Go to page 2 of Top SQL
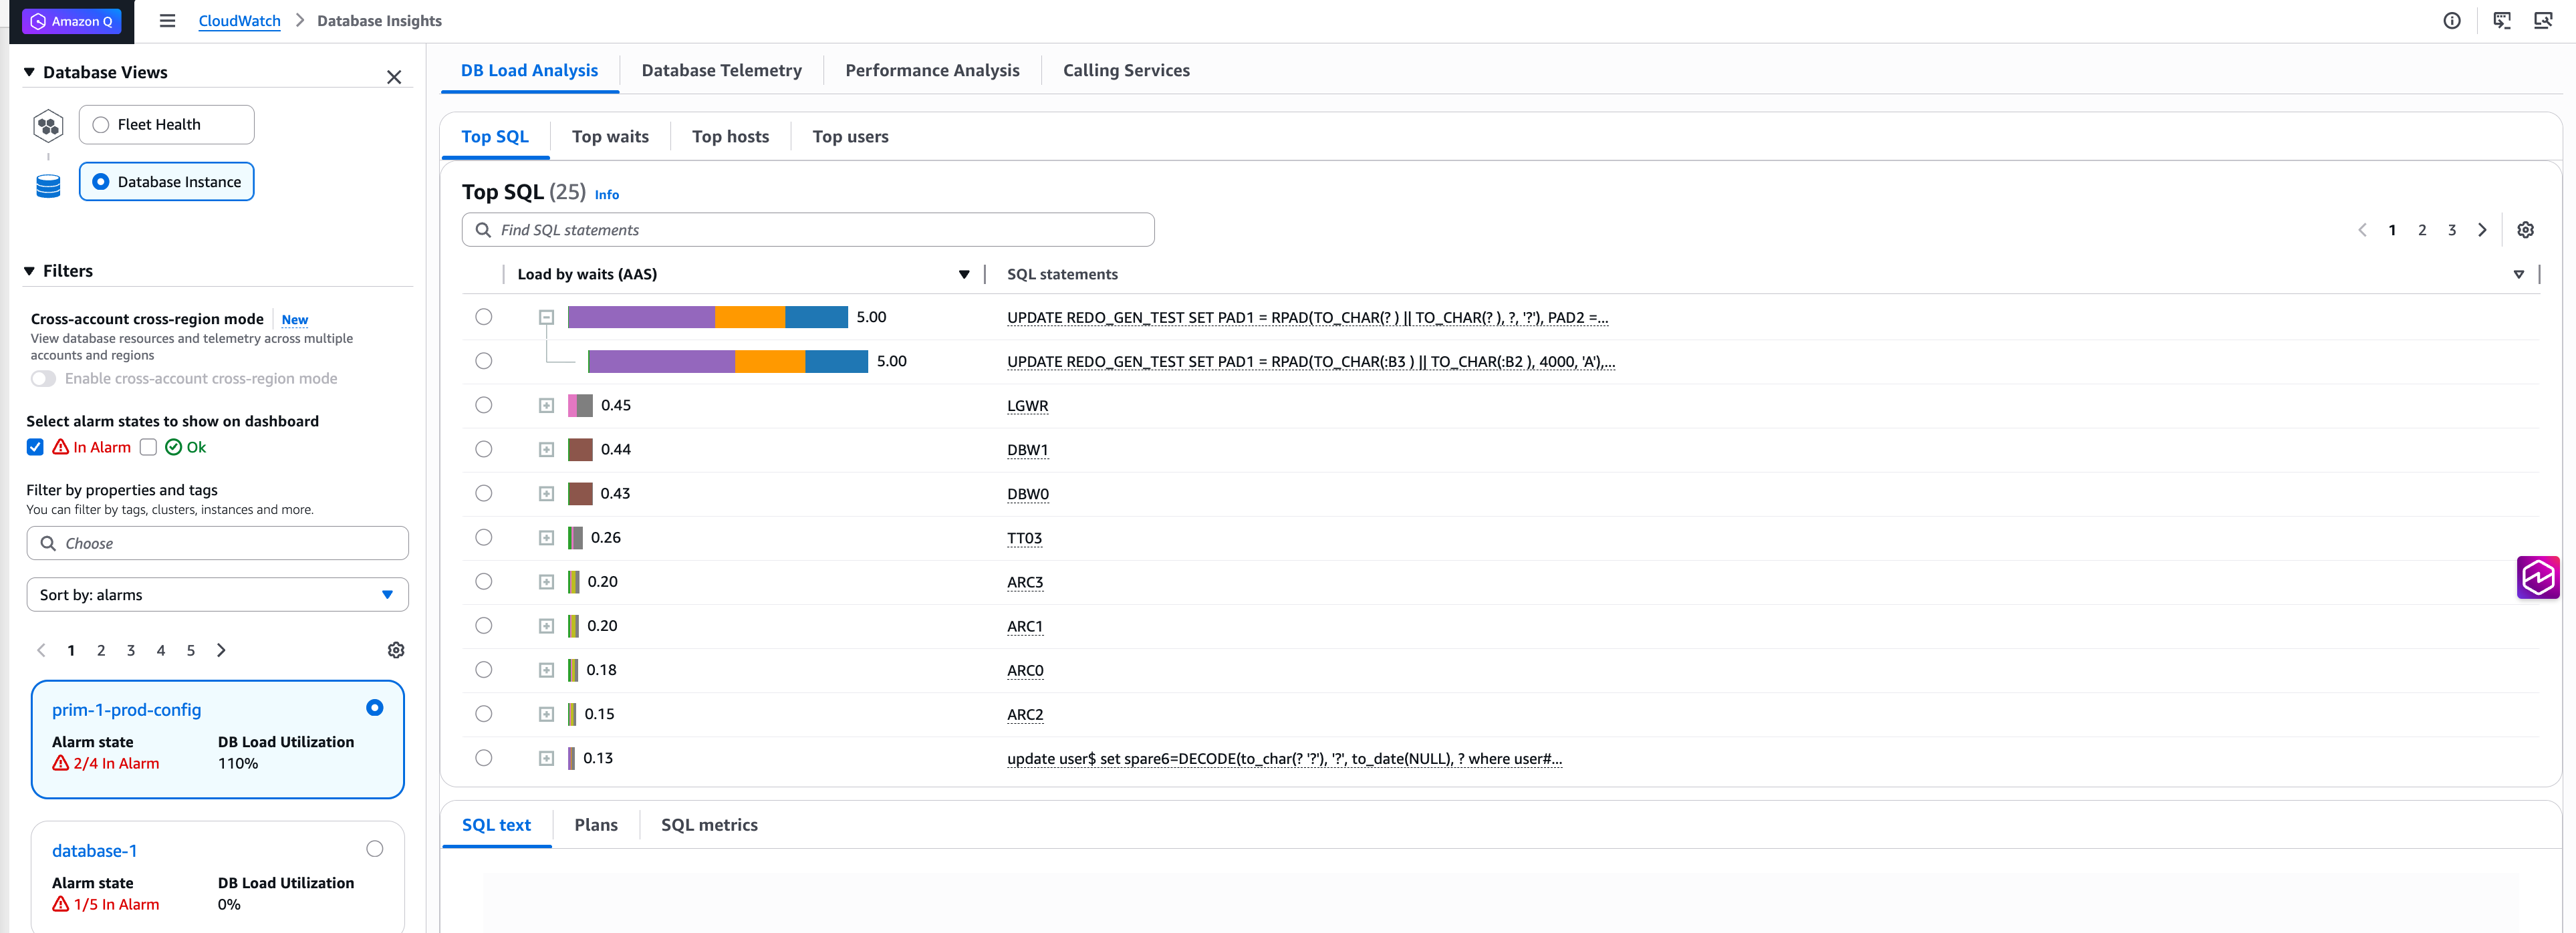This screenshot has width=2576, height=933. pyautogui.click(x=2422, y=230)
